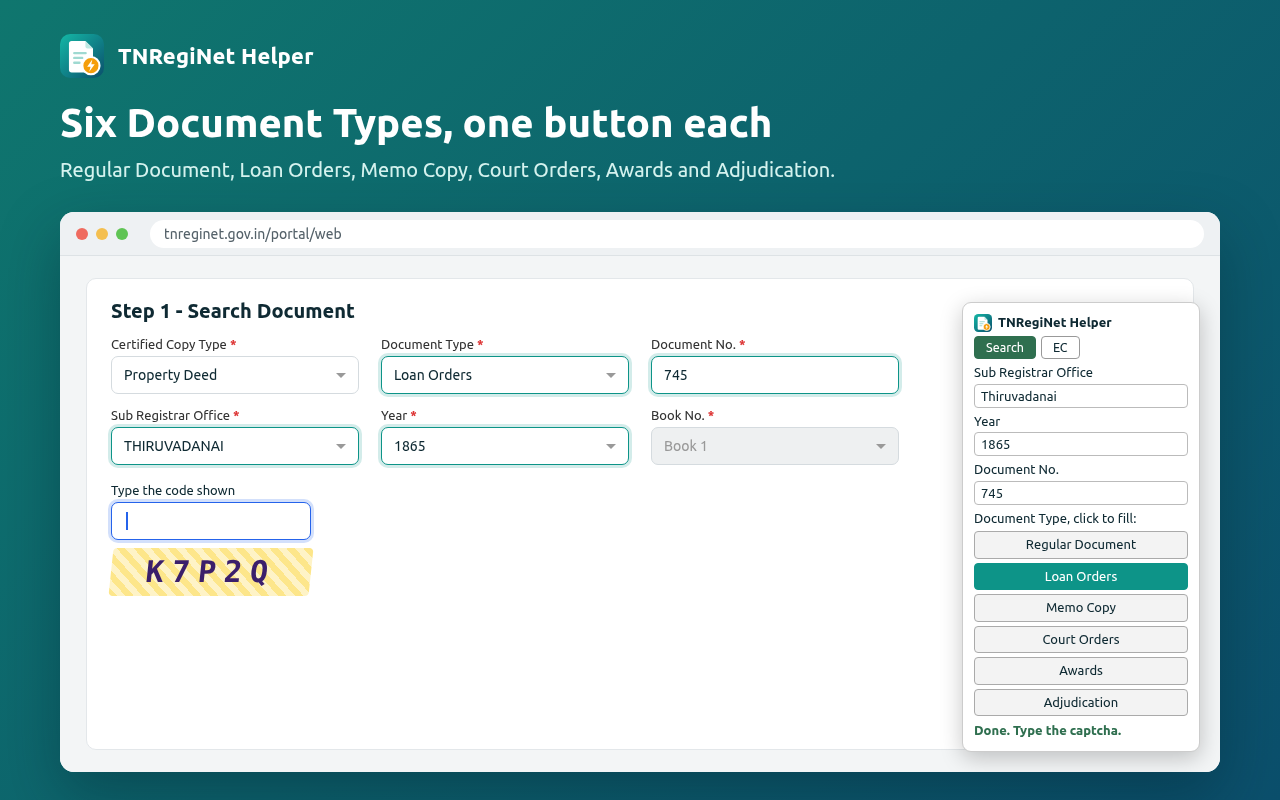Click the captcha image K7P2Q

(x=211, y=572)
